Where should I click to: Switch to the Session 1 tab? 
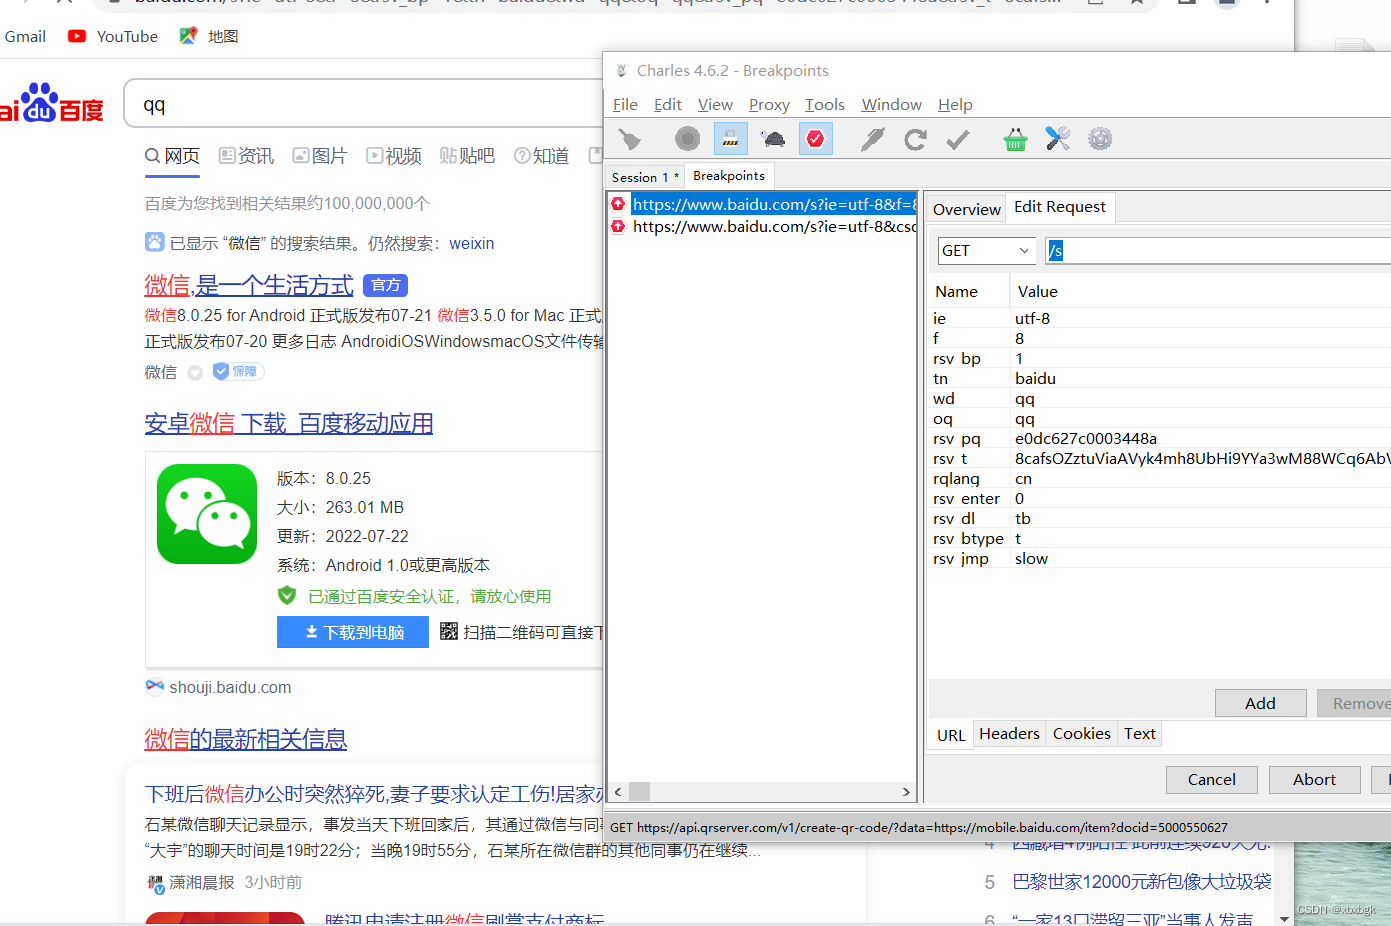(x=645, y=177)
